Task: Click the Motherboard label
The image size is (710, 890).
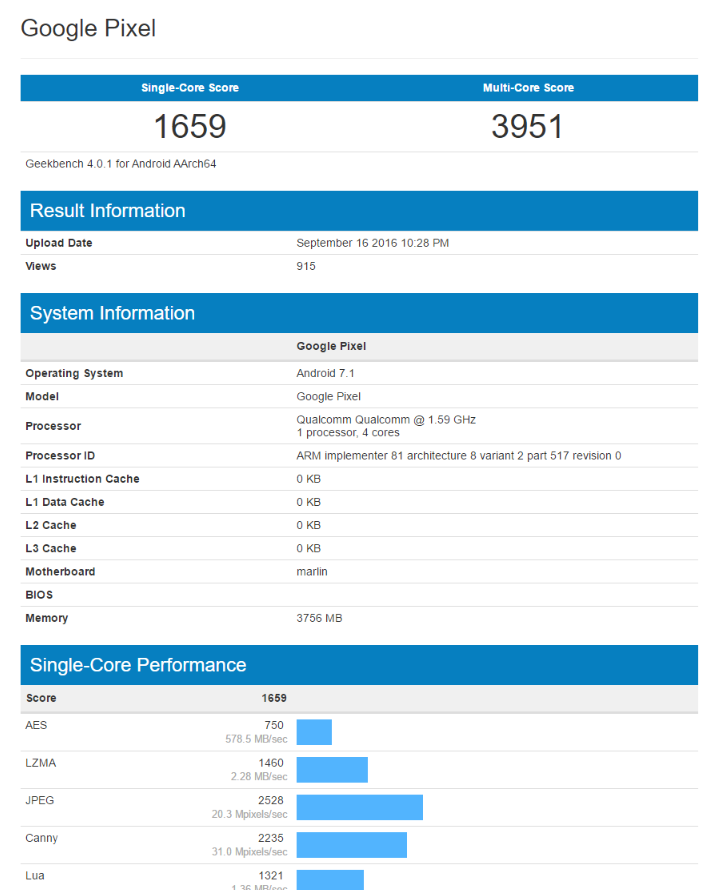Action: coord(60,572)
